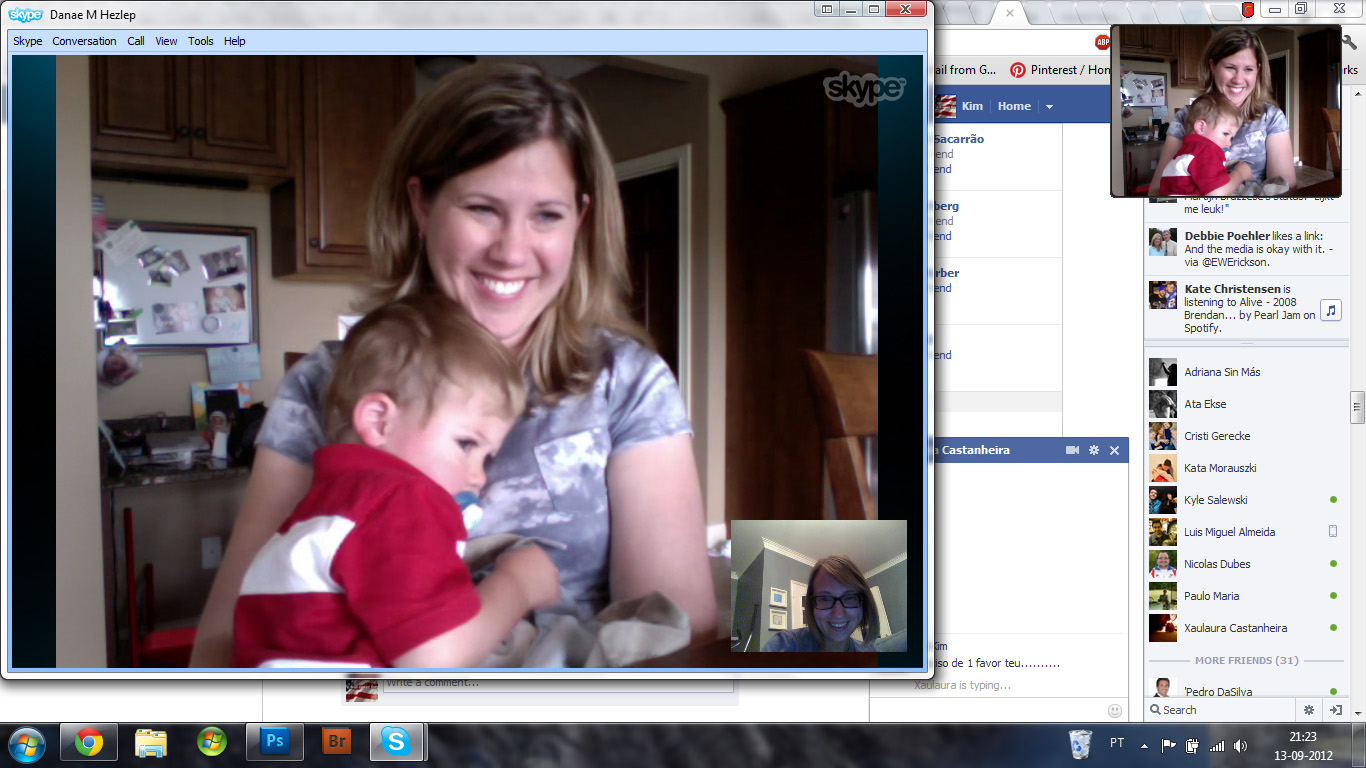
Task: Open the View menu in Skype
Action: 166,41
